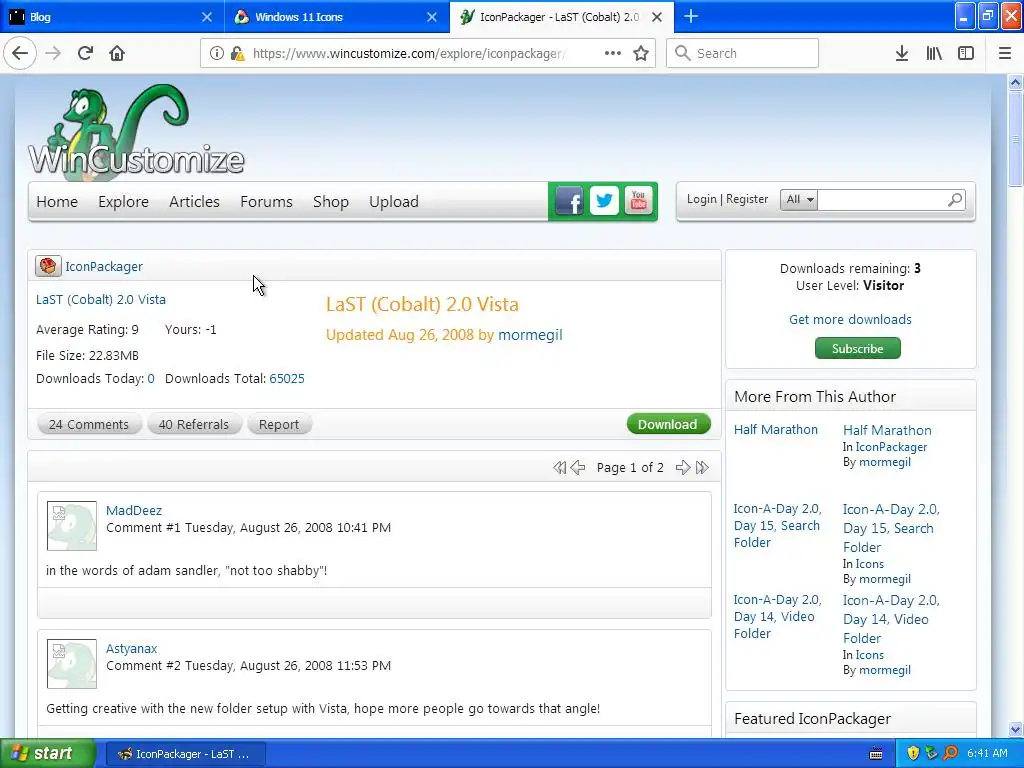This screenshot has width=1024, height=768.
Task: Click the IconPackager category icon
Action: [48, 266]
